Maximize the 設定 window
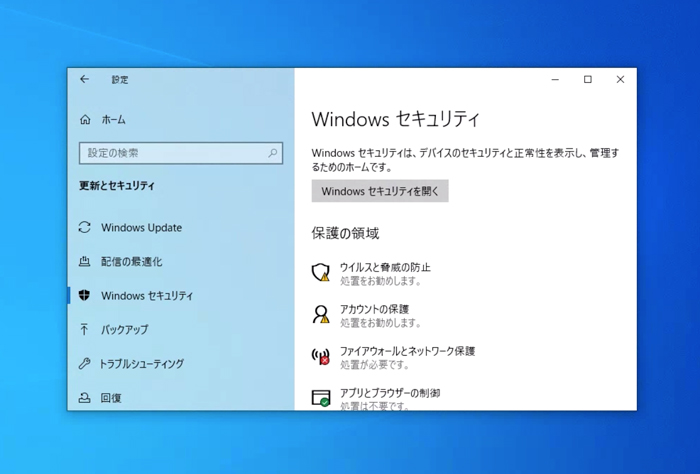This screenshot has width=700, height=474. click(587, 80)
